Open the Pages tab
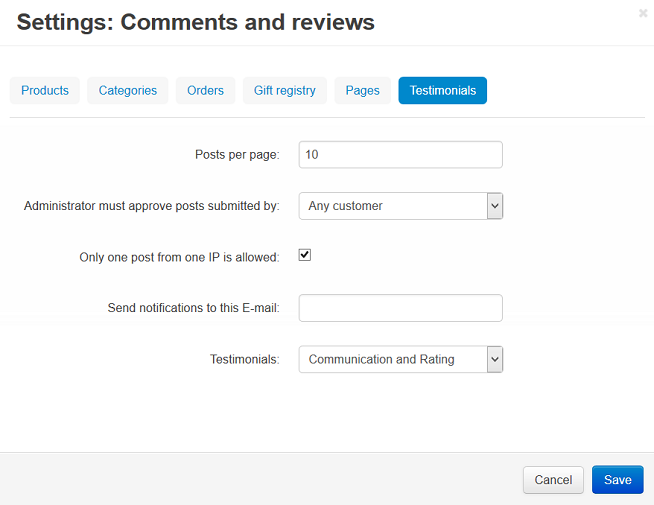The image size is (654, 505). 362,90
